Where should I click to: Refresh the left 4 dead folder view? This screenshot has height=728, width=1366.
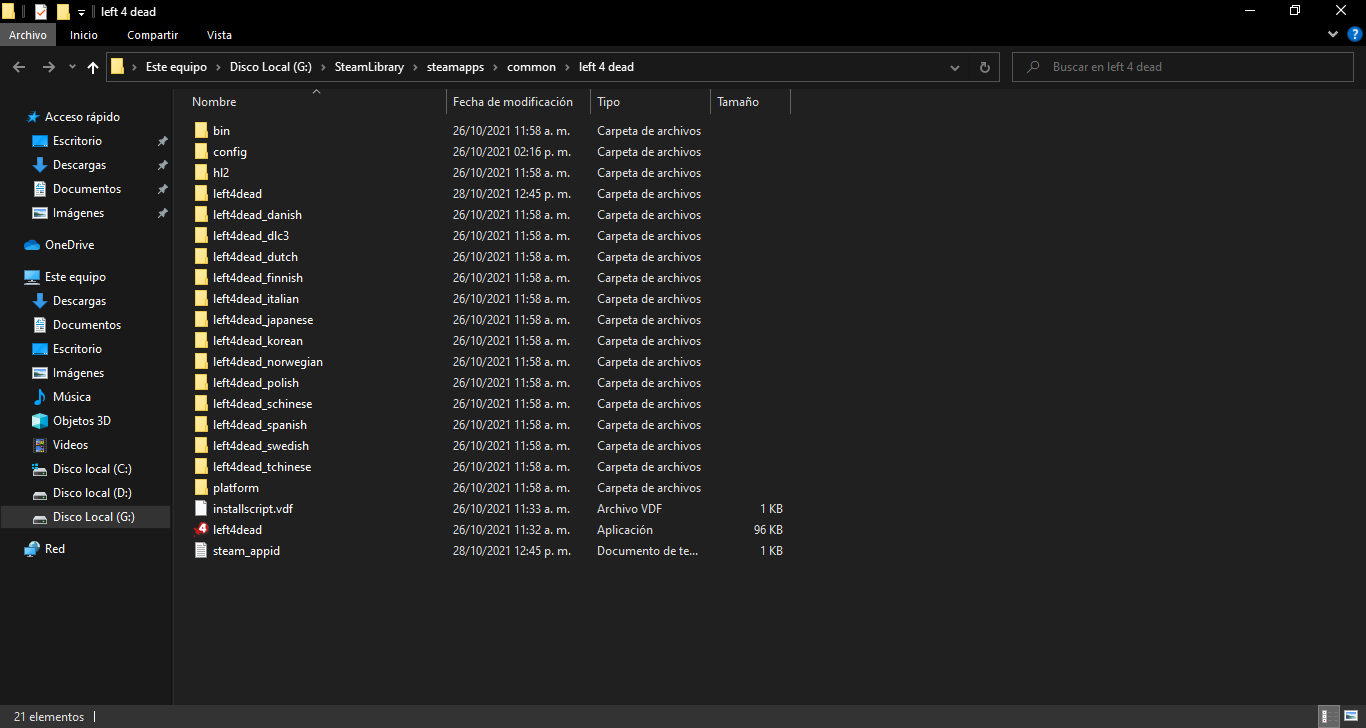984,67
